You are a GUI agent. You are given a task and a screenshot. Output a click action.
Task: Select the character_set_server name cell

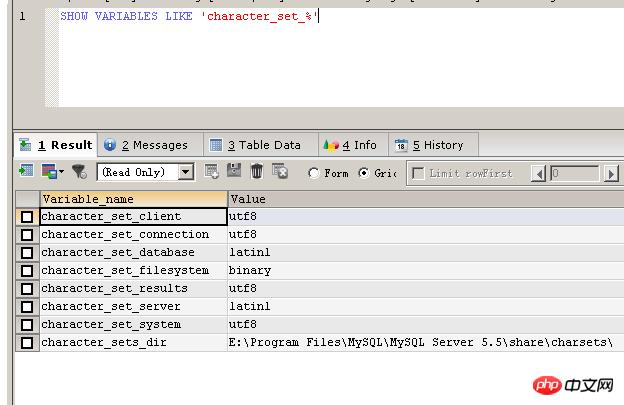[x=134, y=306]
